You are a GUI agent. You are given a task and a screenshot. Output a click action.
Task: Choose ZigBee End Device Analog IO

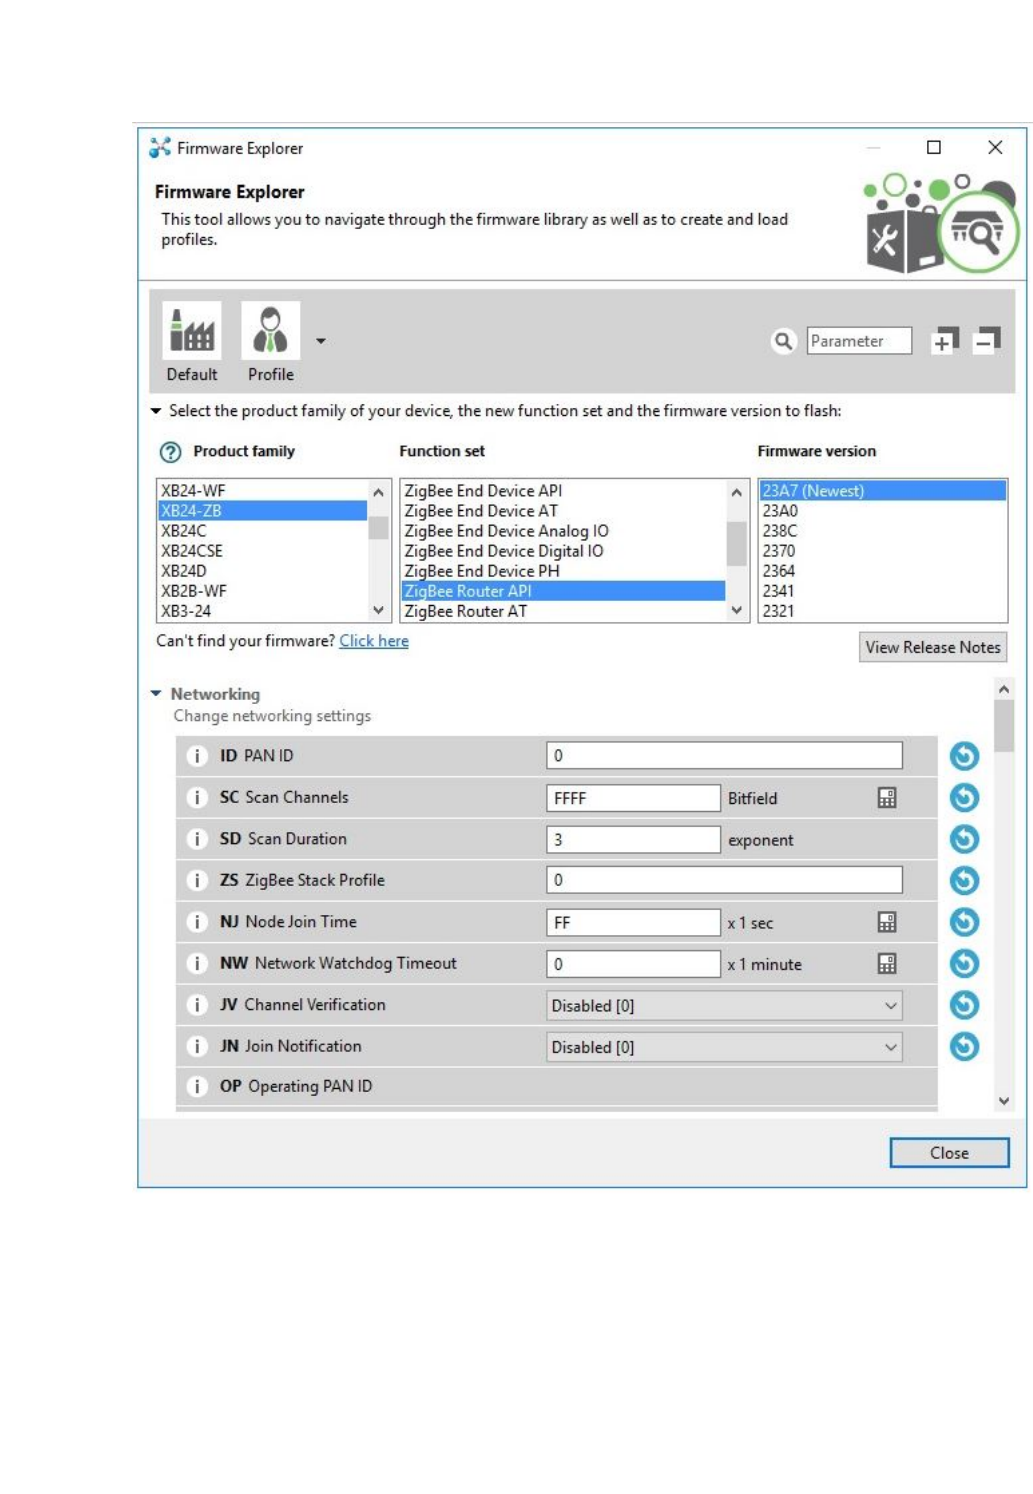pos(563,530)
